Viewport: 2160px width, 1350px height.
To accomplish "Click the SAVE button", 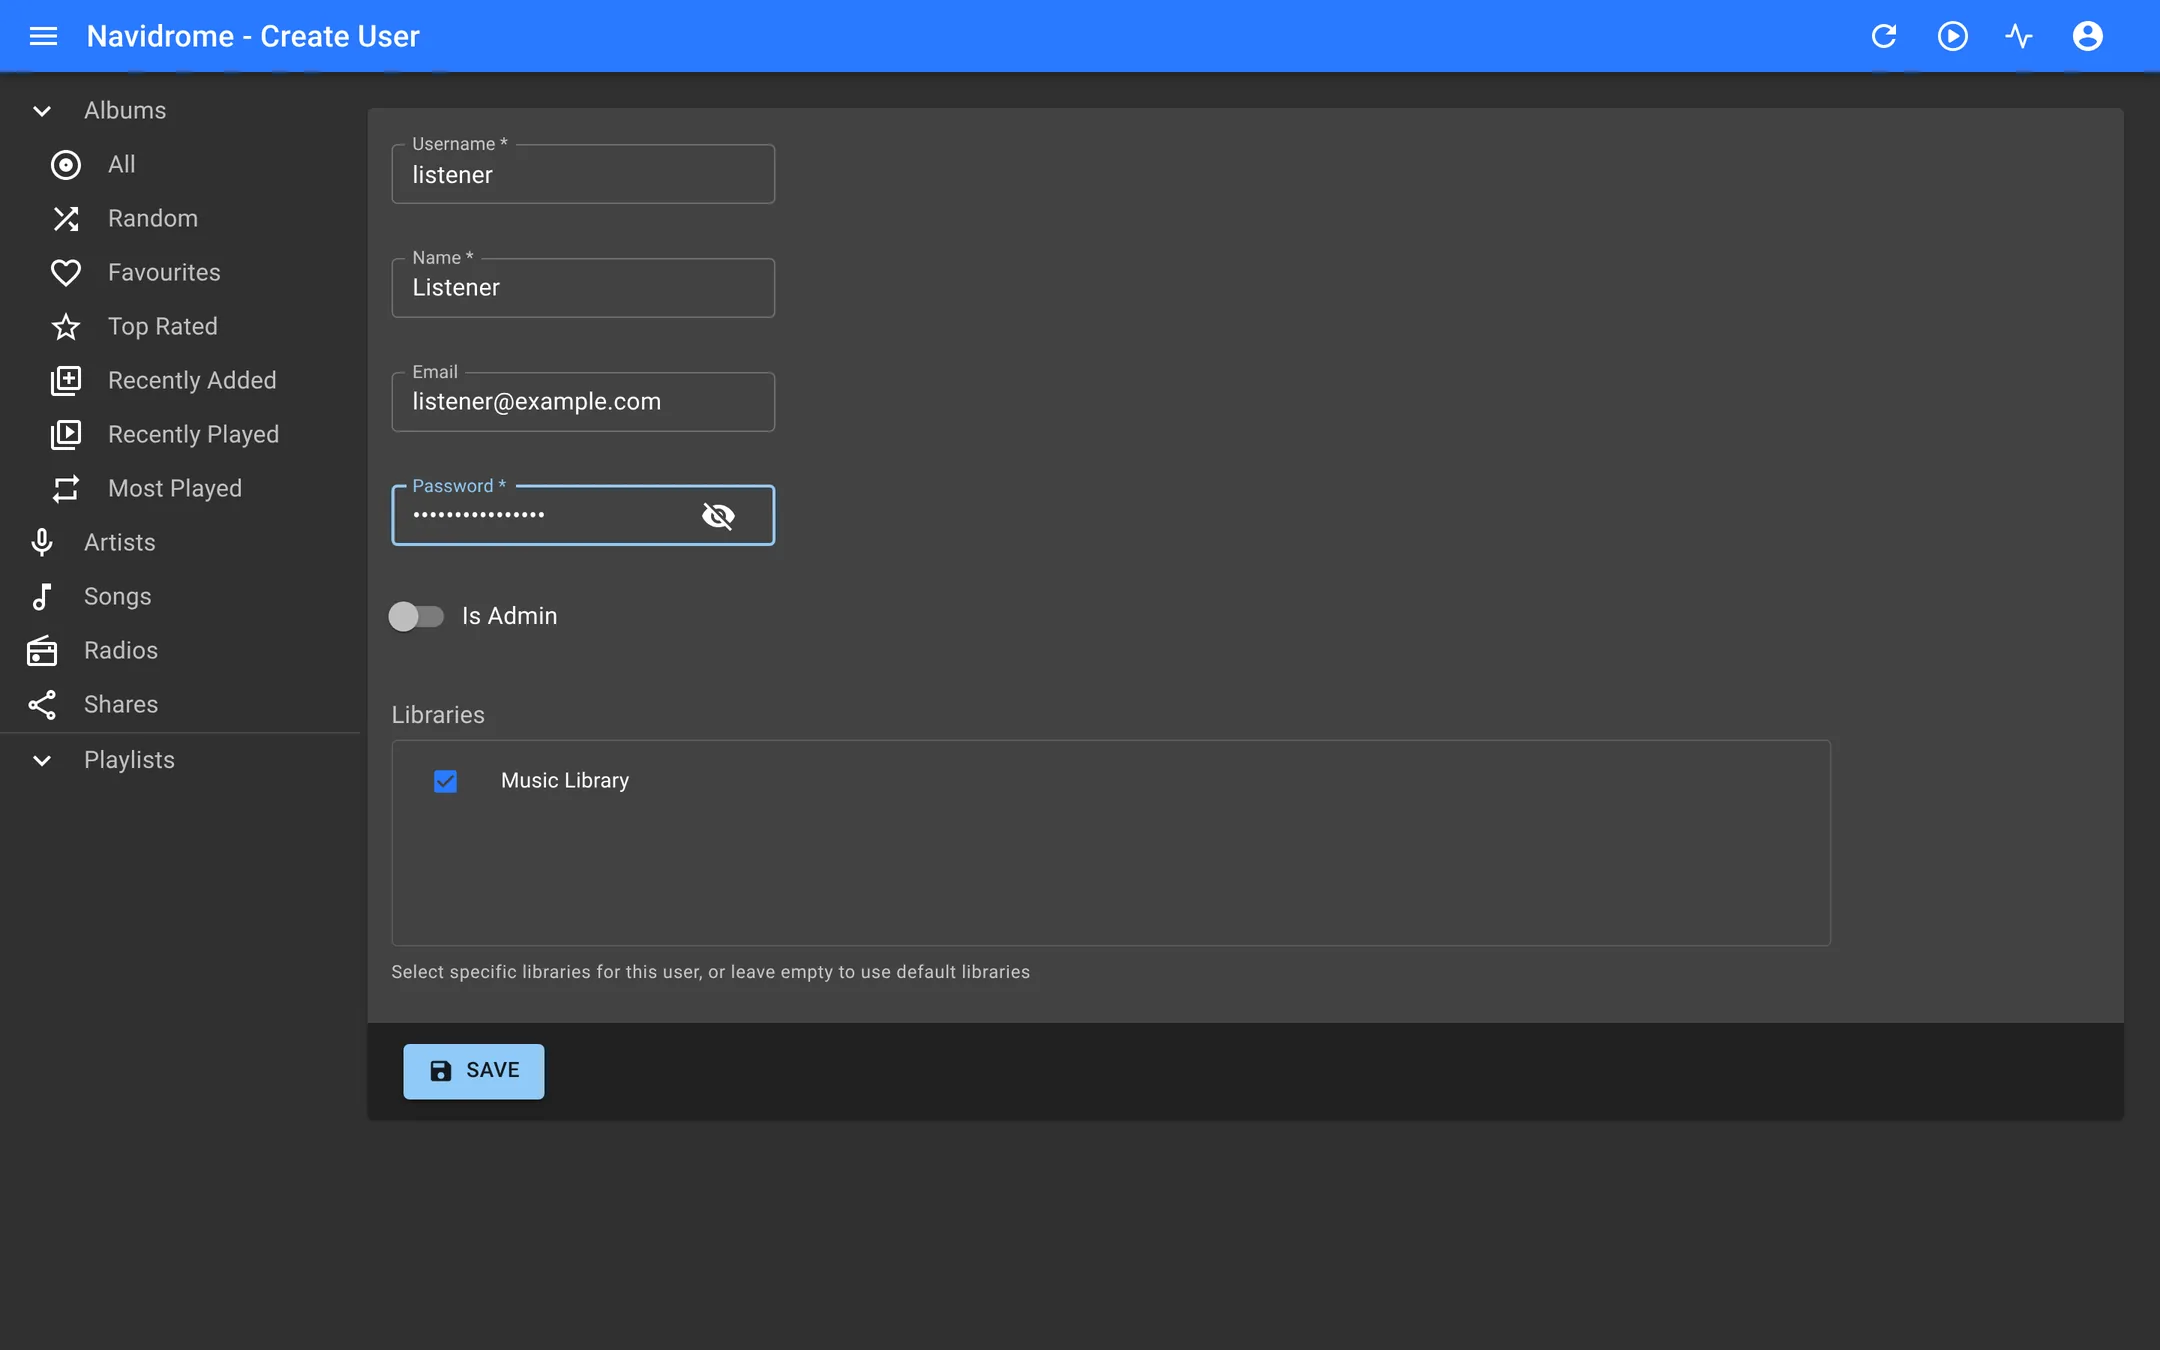I will click(x=474, y=1071).
